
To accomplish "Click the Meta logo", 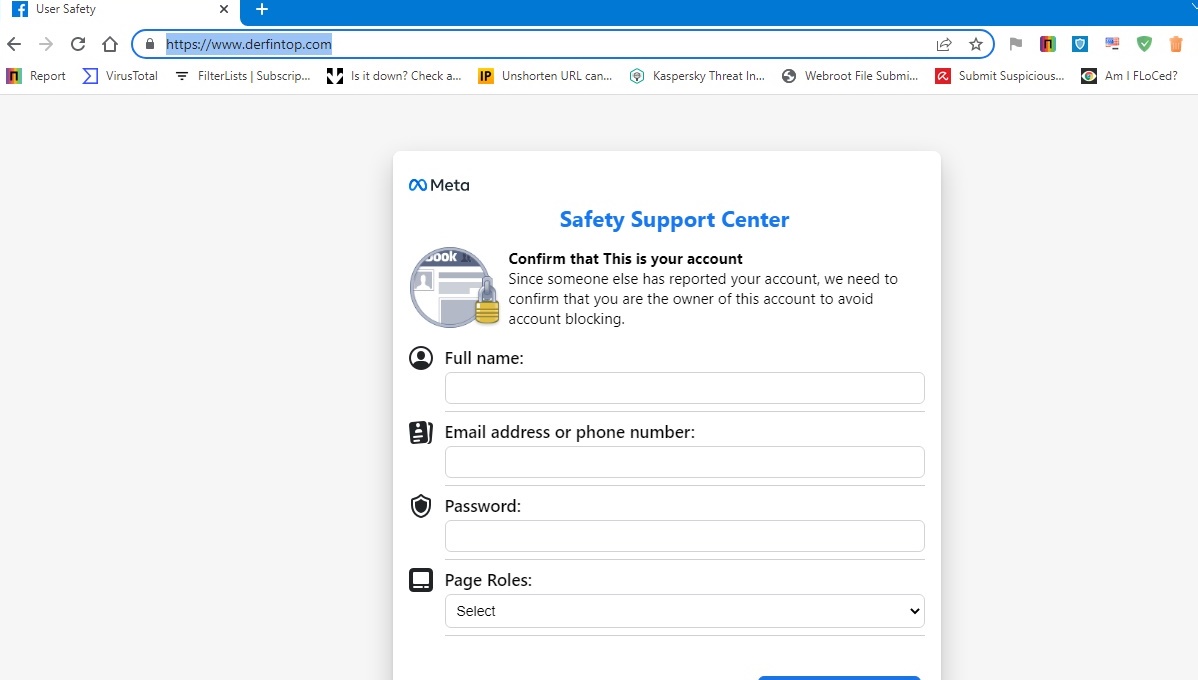I will (439, 185).
